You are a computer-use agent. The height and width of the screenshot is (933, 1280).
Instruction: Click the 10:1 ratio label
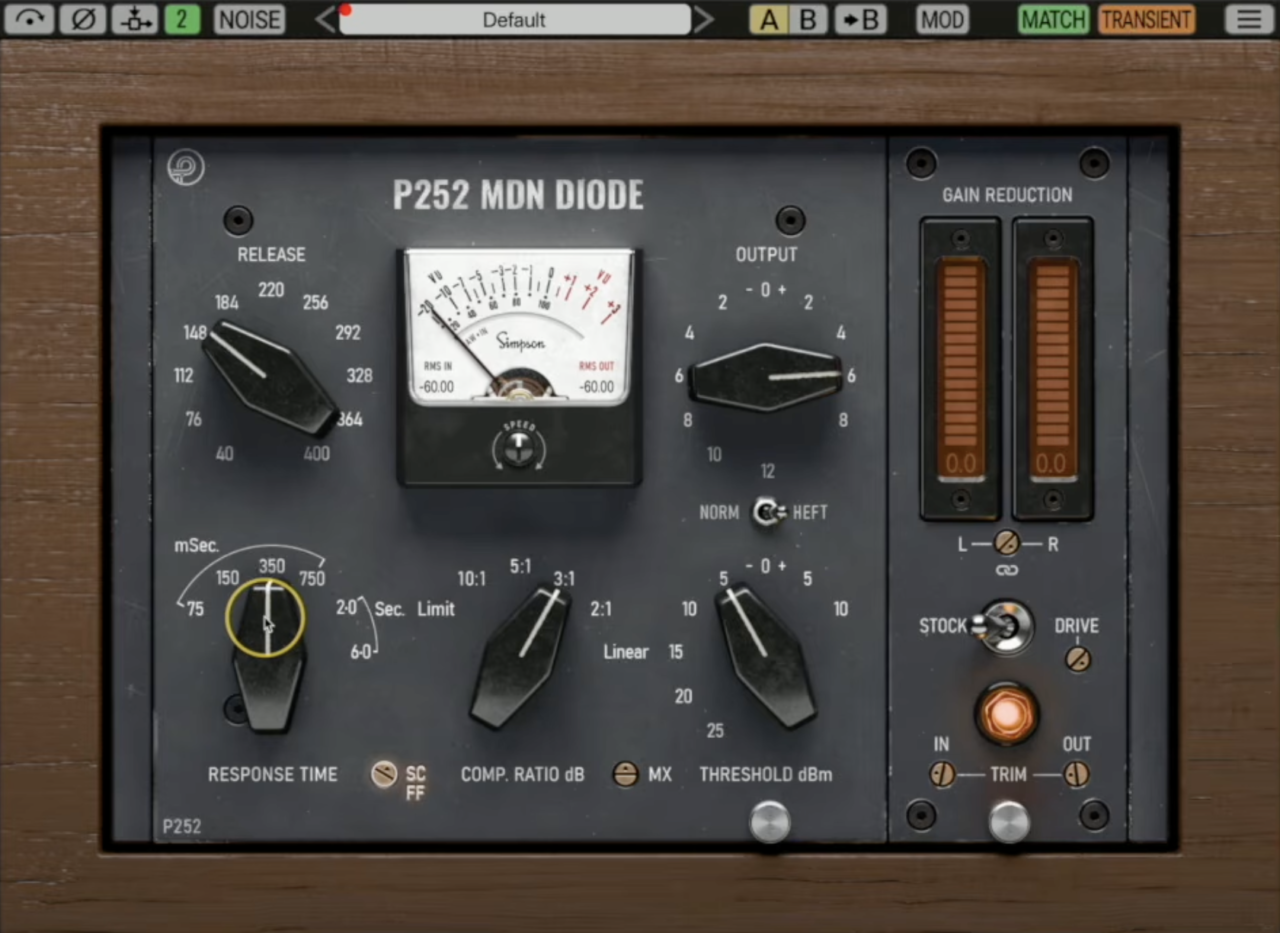[471, 579]
